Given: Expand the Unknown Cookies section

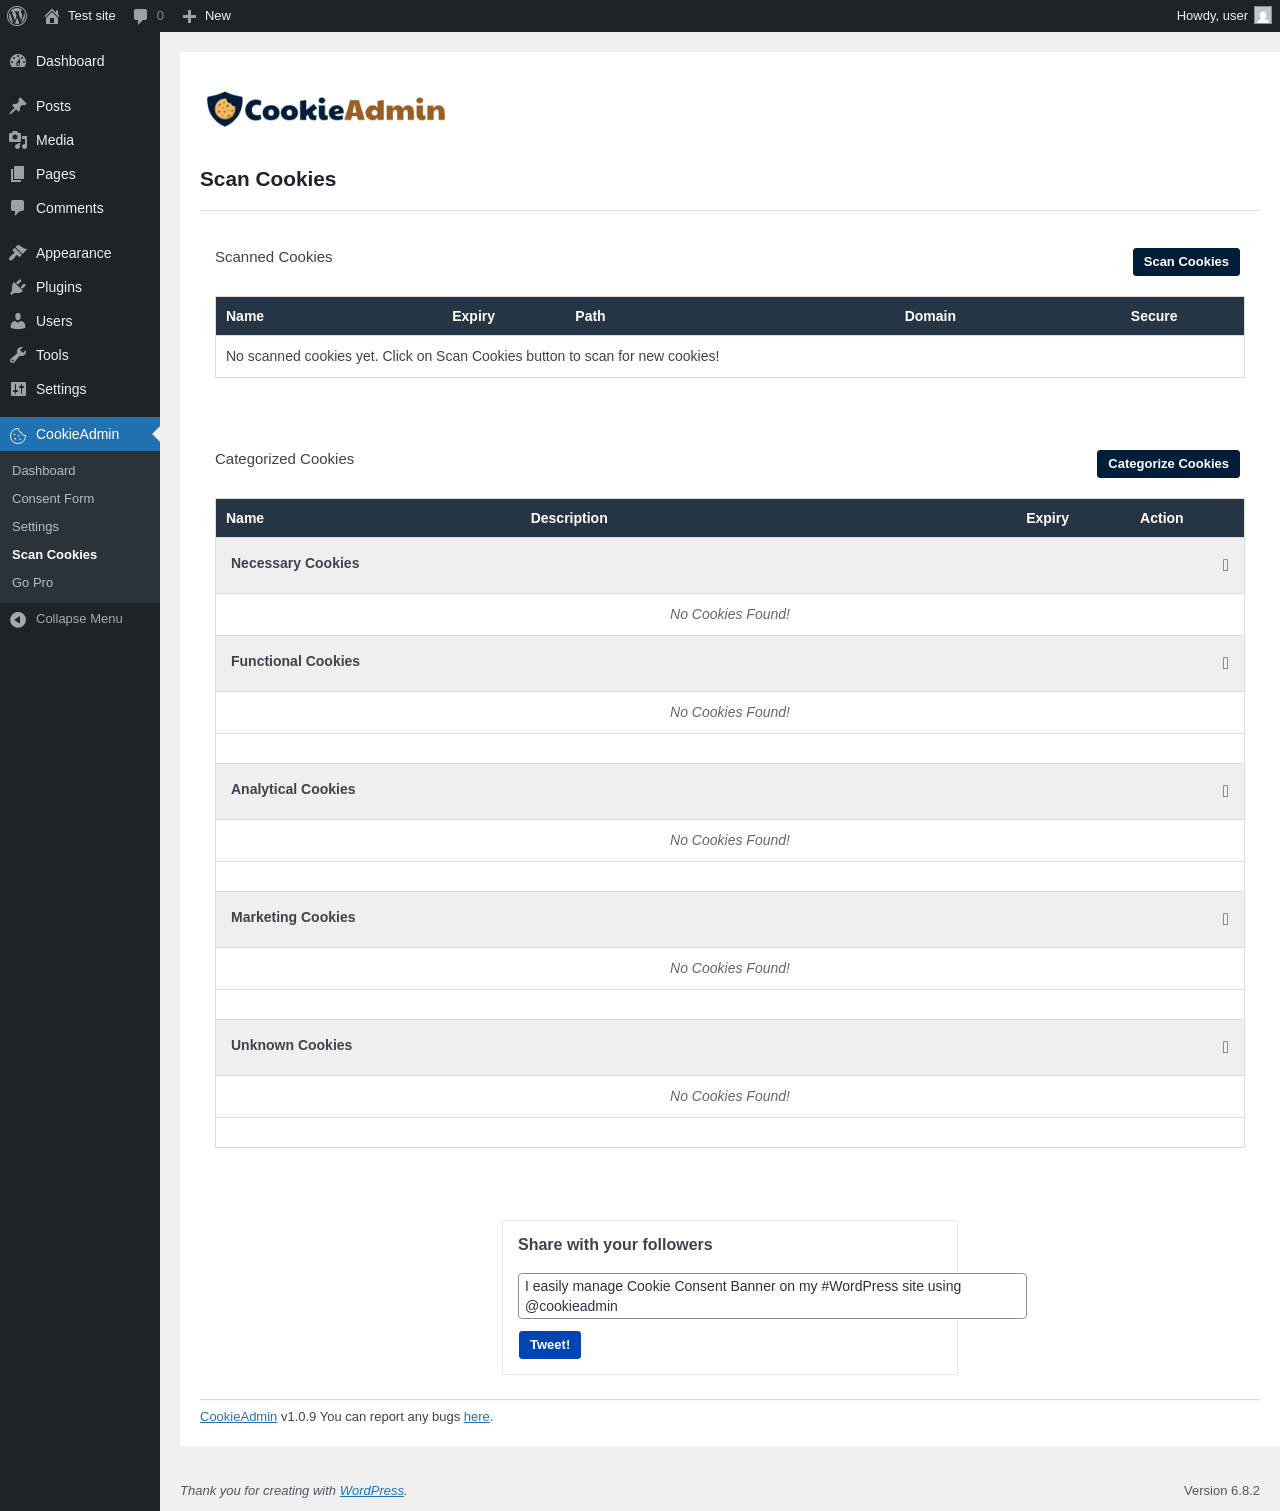Looking at the screenshot, I should tap(1225, 1047).
